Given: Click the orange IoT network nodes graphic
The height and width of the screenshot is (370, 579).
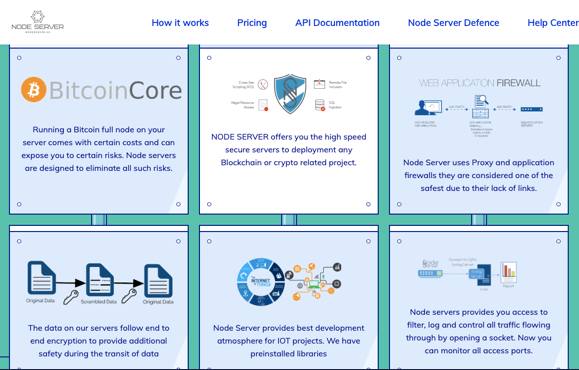Looking at the screenshot, I should pyautogui.click(x=314, y=281).
